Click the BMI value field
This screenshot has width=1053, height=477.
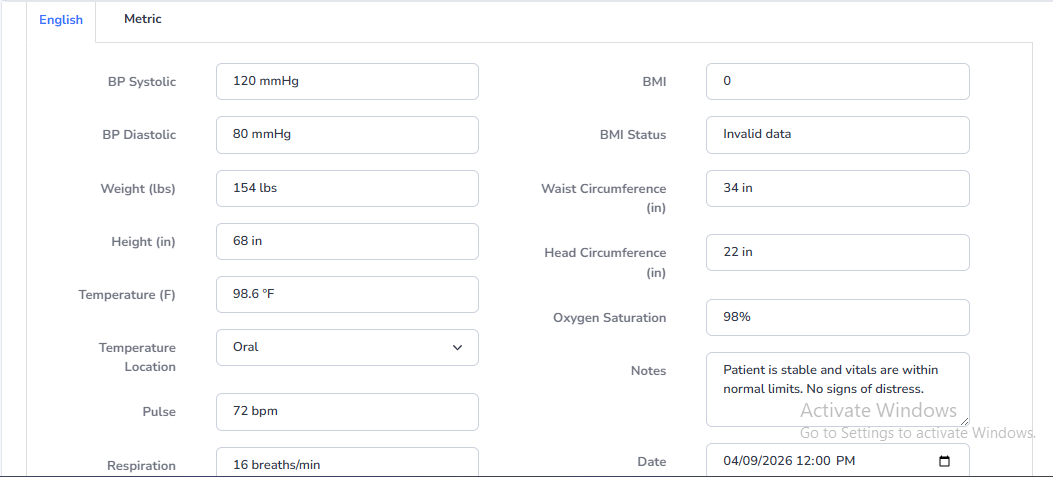click(x=837, y=82)
